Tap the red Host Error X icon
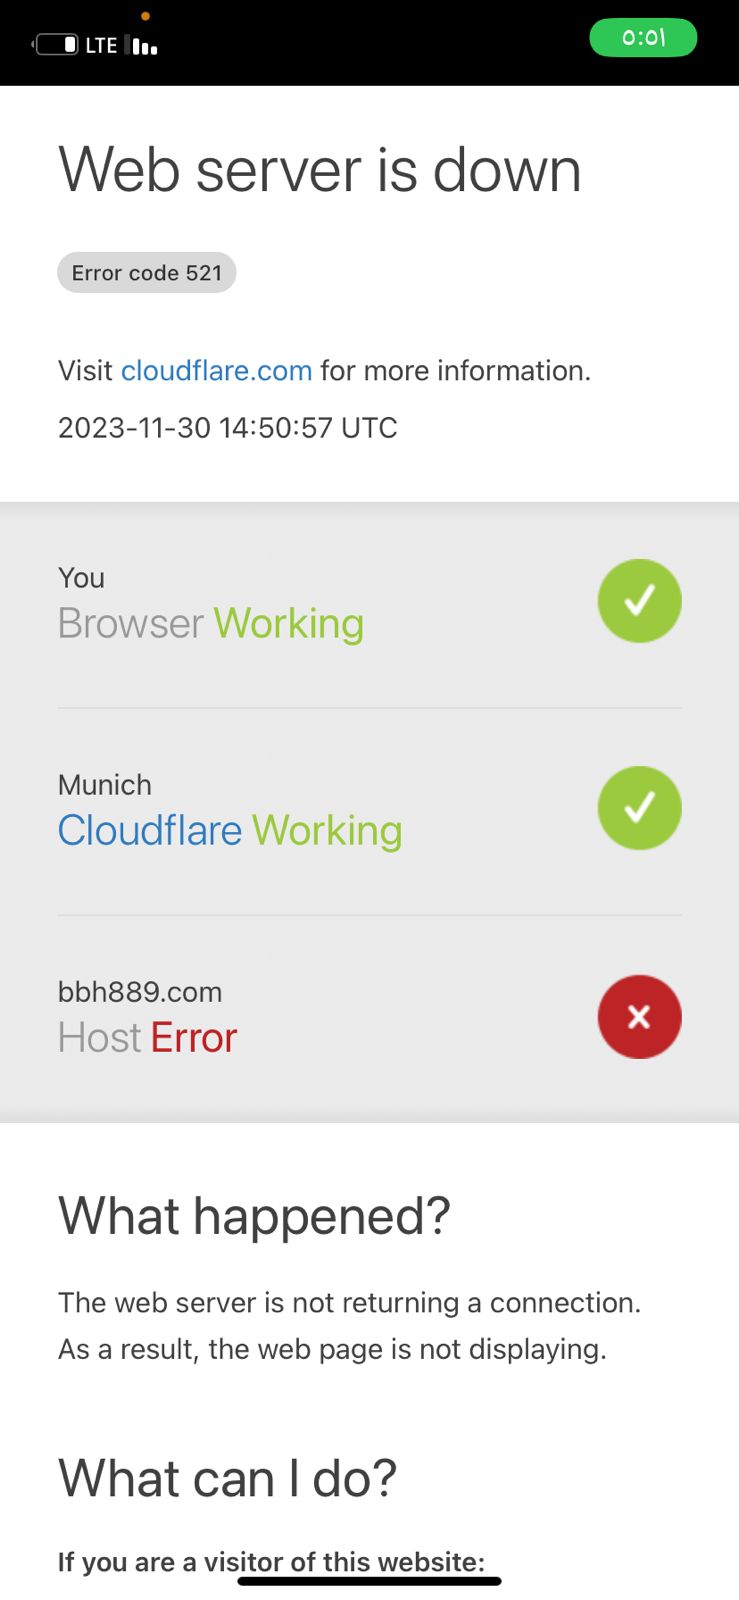This screenshot has width=739, height=1600. (639, 1017)
